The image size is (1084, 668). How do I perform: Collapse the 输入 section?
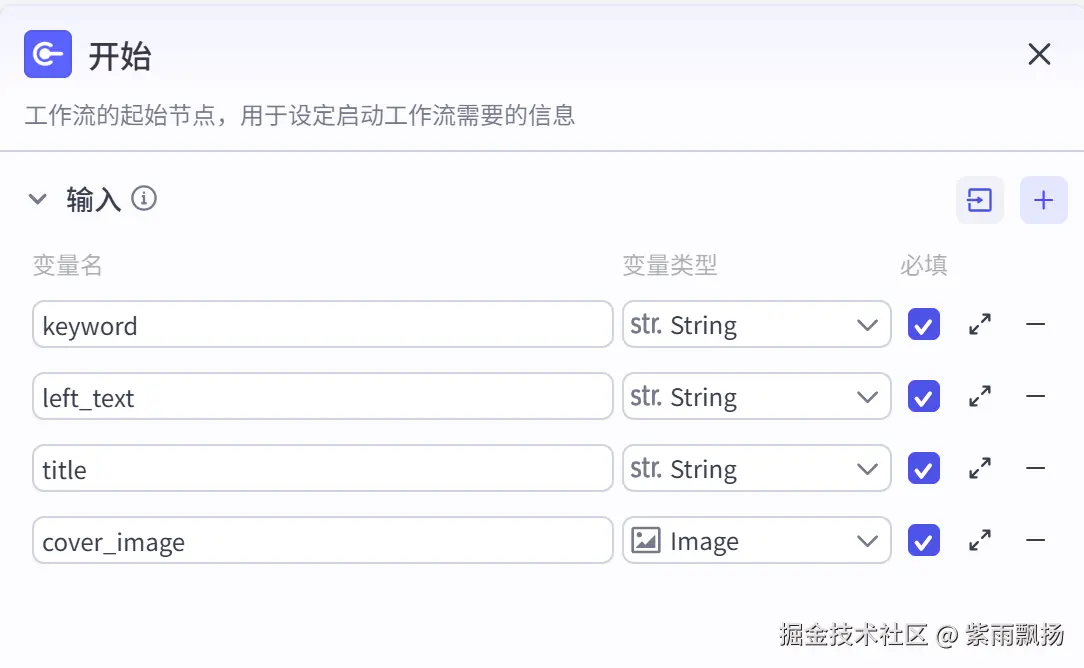(x=38, y=199)
